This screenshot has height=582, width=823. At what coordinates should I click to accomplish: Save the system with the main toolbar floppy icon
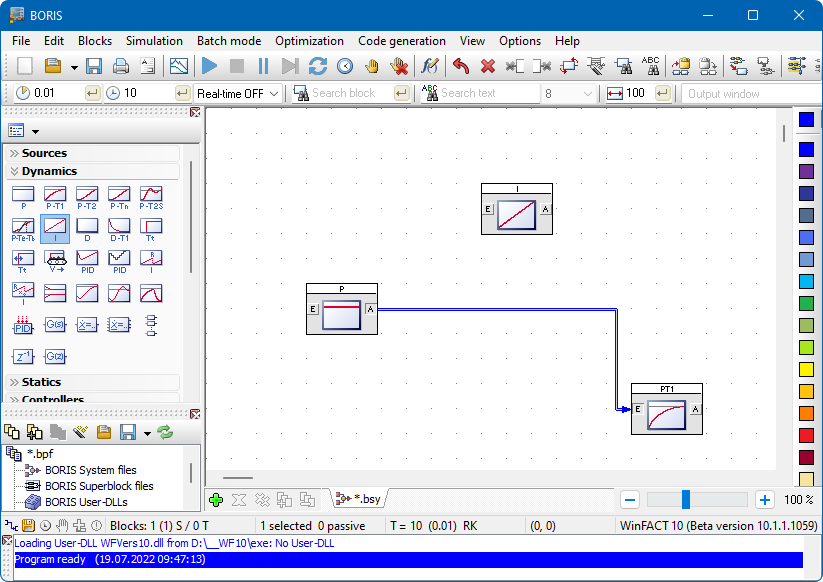[x=94, y=66]
